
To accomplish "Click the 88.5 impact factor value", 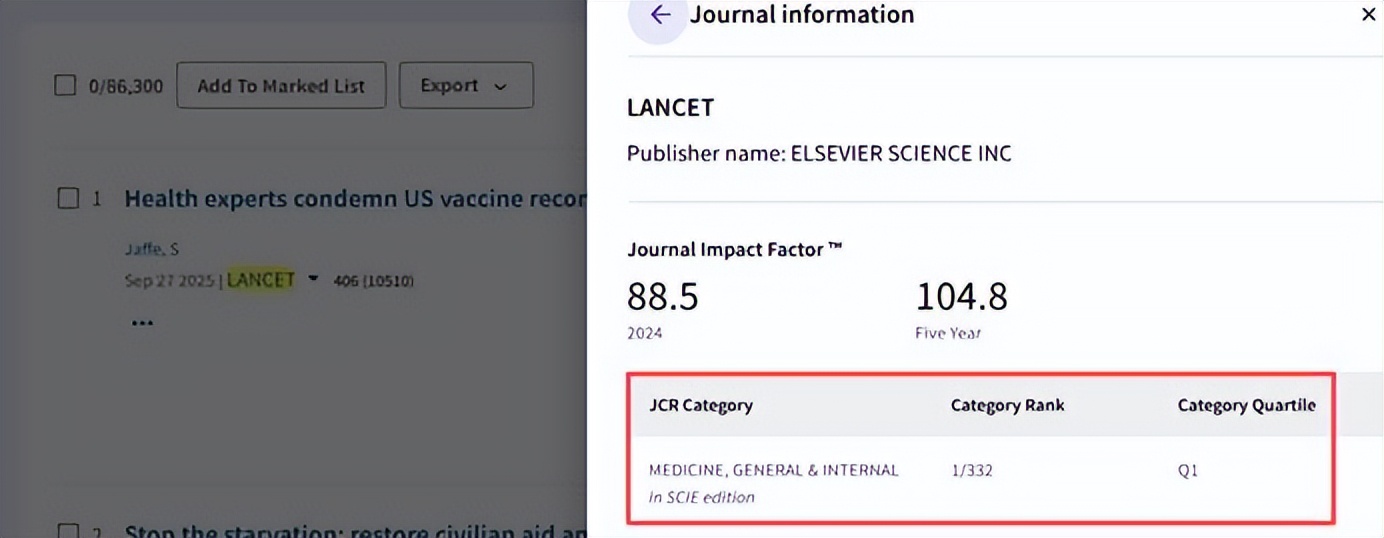I will [662, 297].
